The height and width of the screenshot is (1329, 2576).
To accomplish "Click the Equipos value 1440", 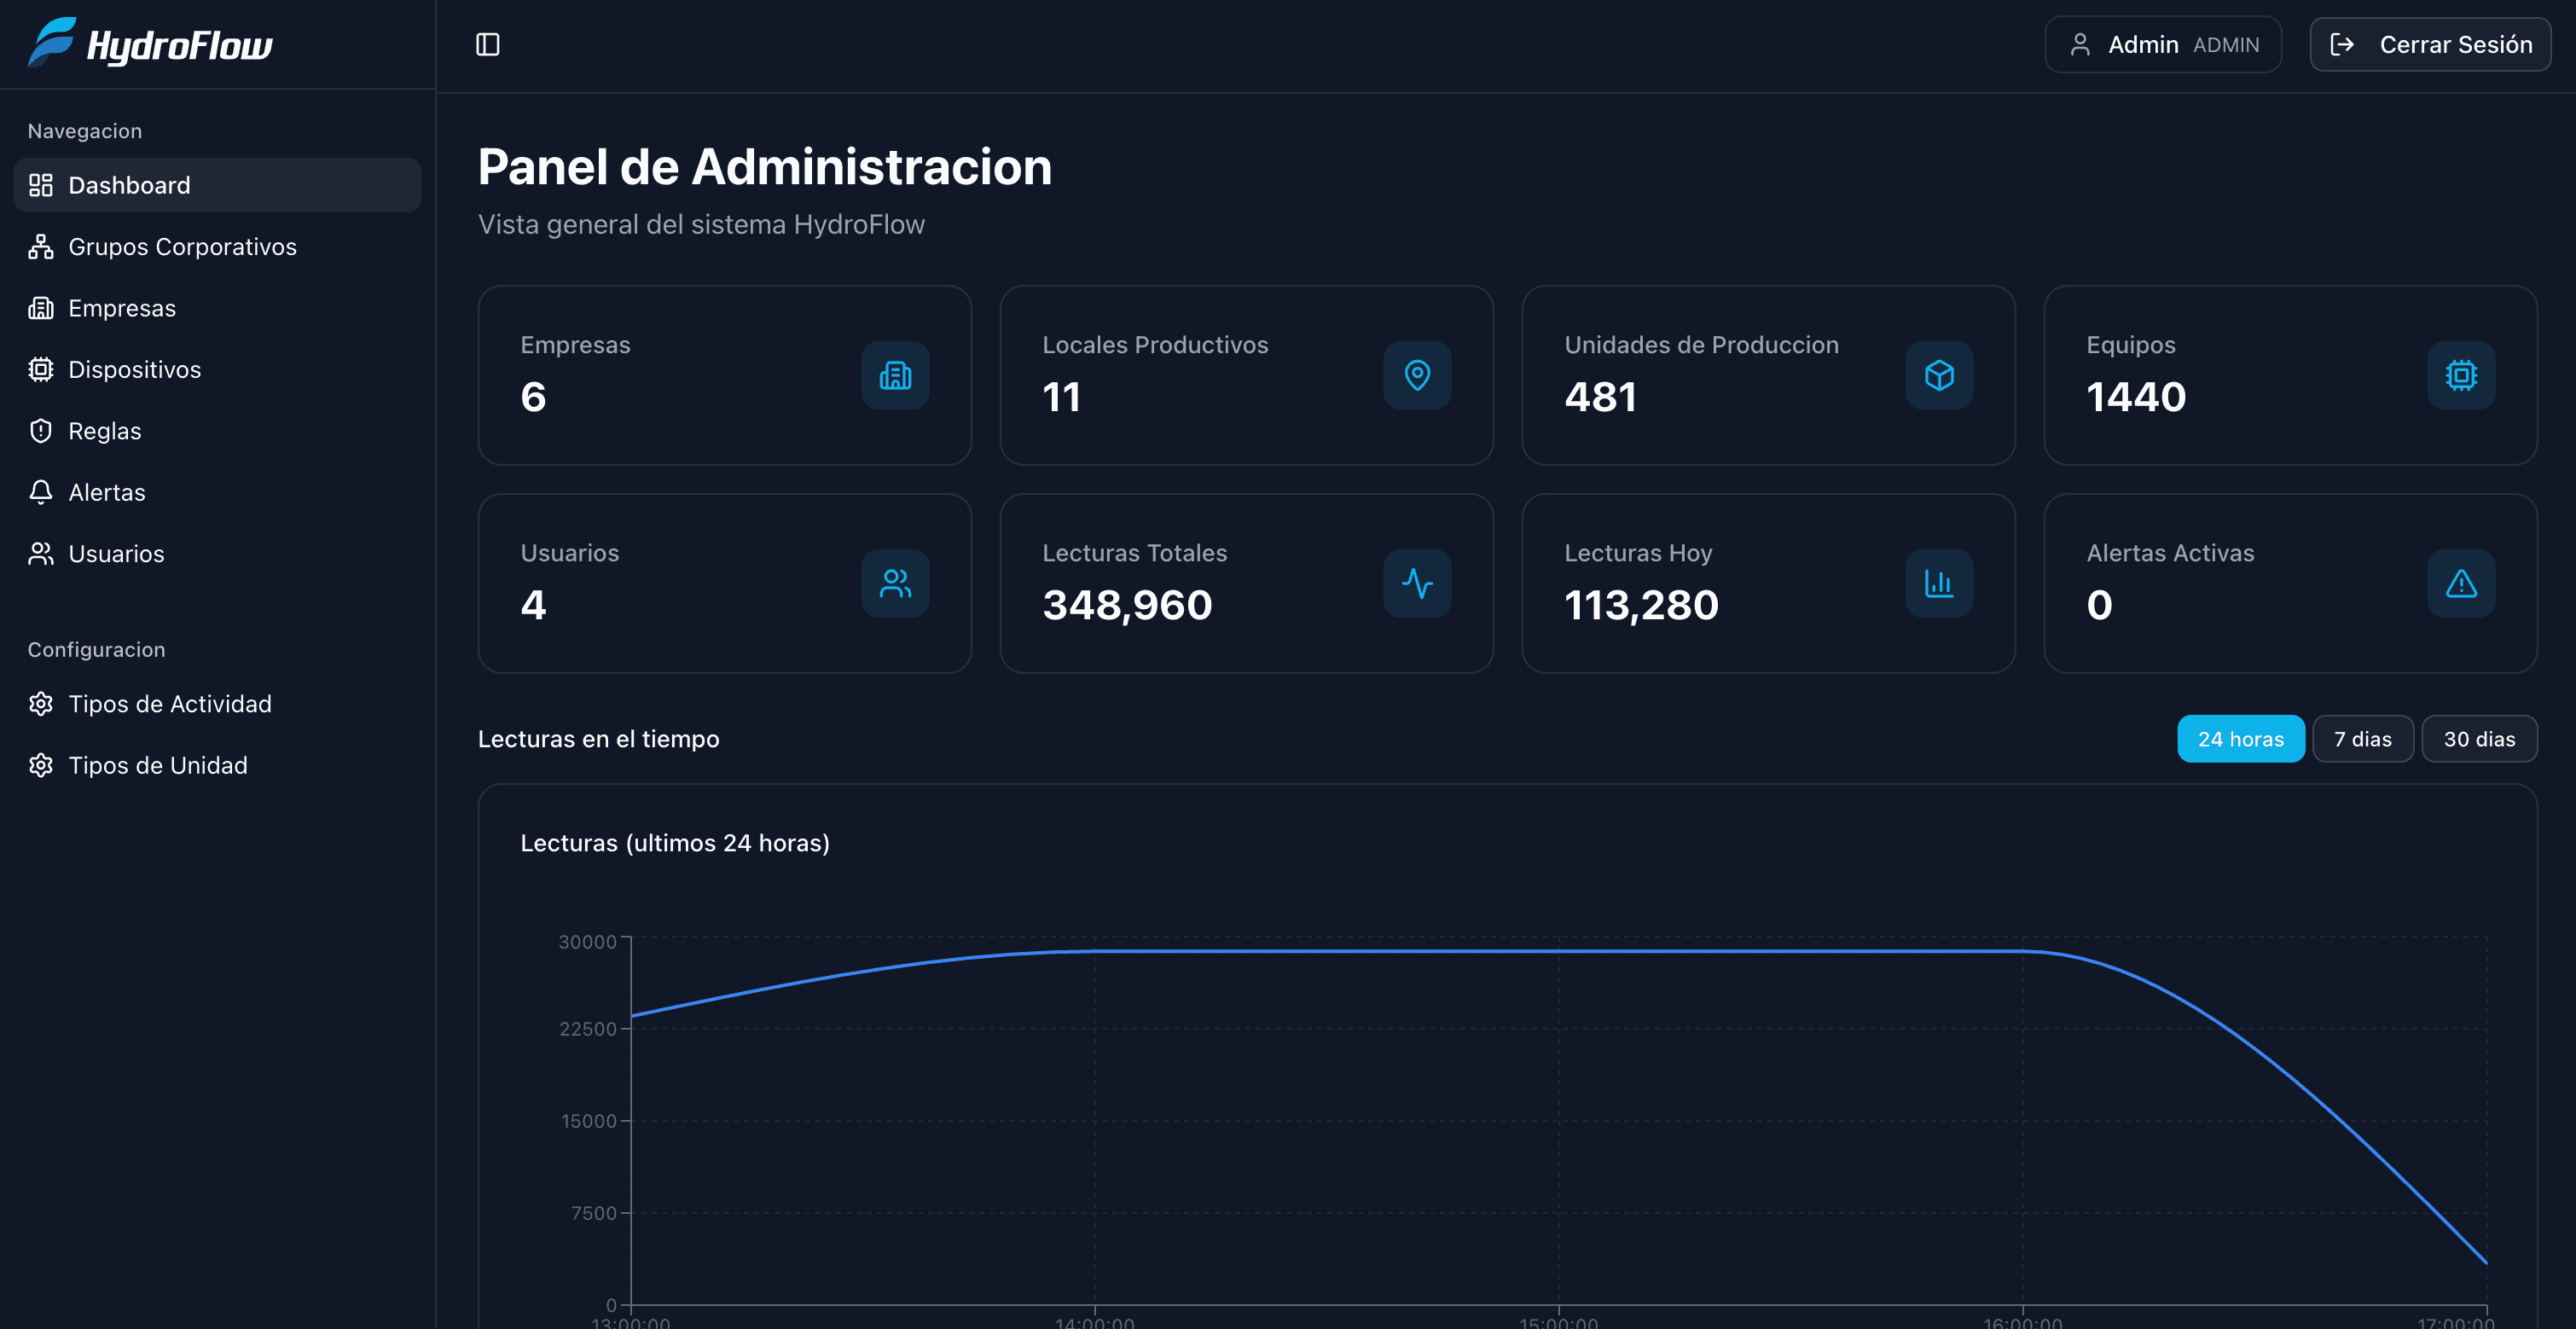I will [2136, 397].
